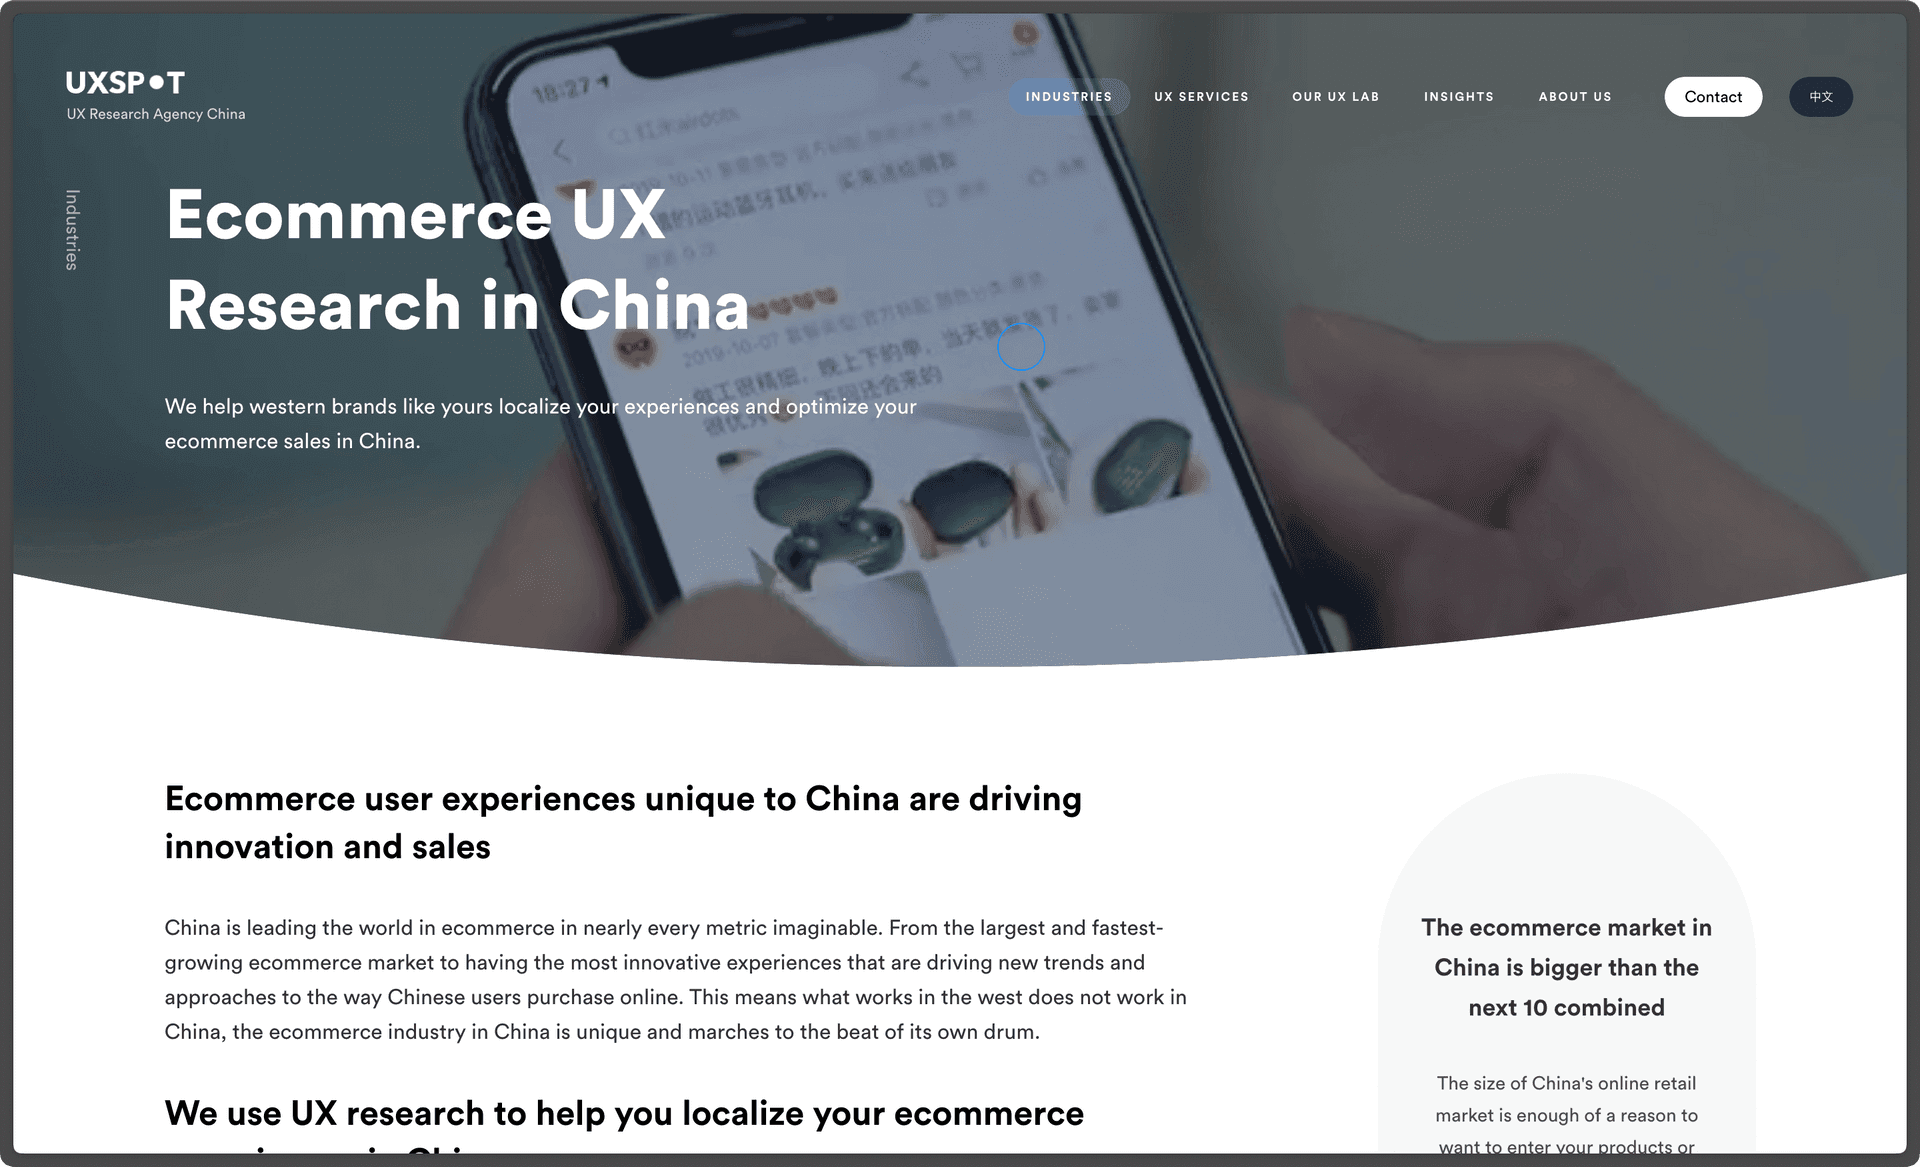Navigate to OUR UX LAB section
The height and width of the screenshot is (1167, 1920).
tap(1336, 96)
